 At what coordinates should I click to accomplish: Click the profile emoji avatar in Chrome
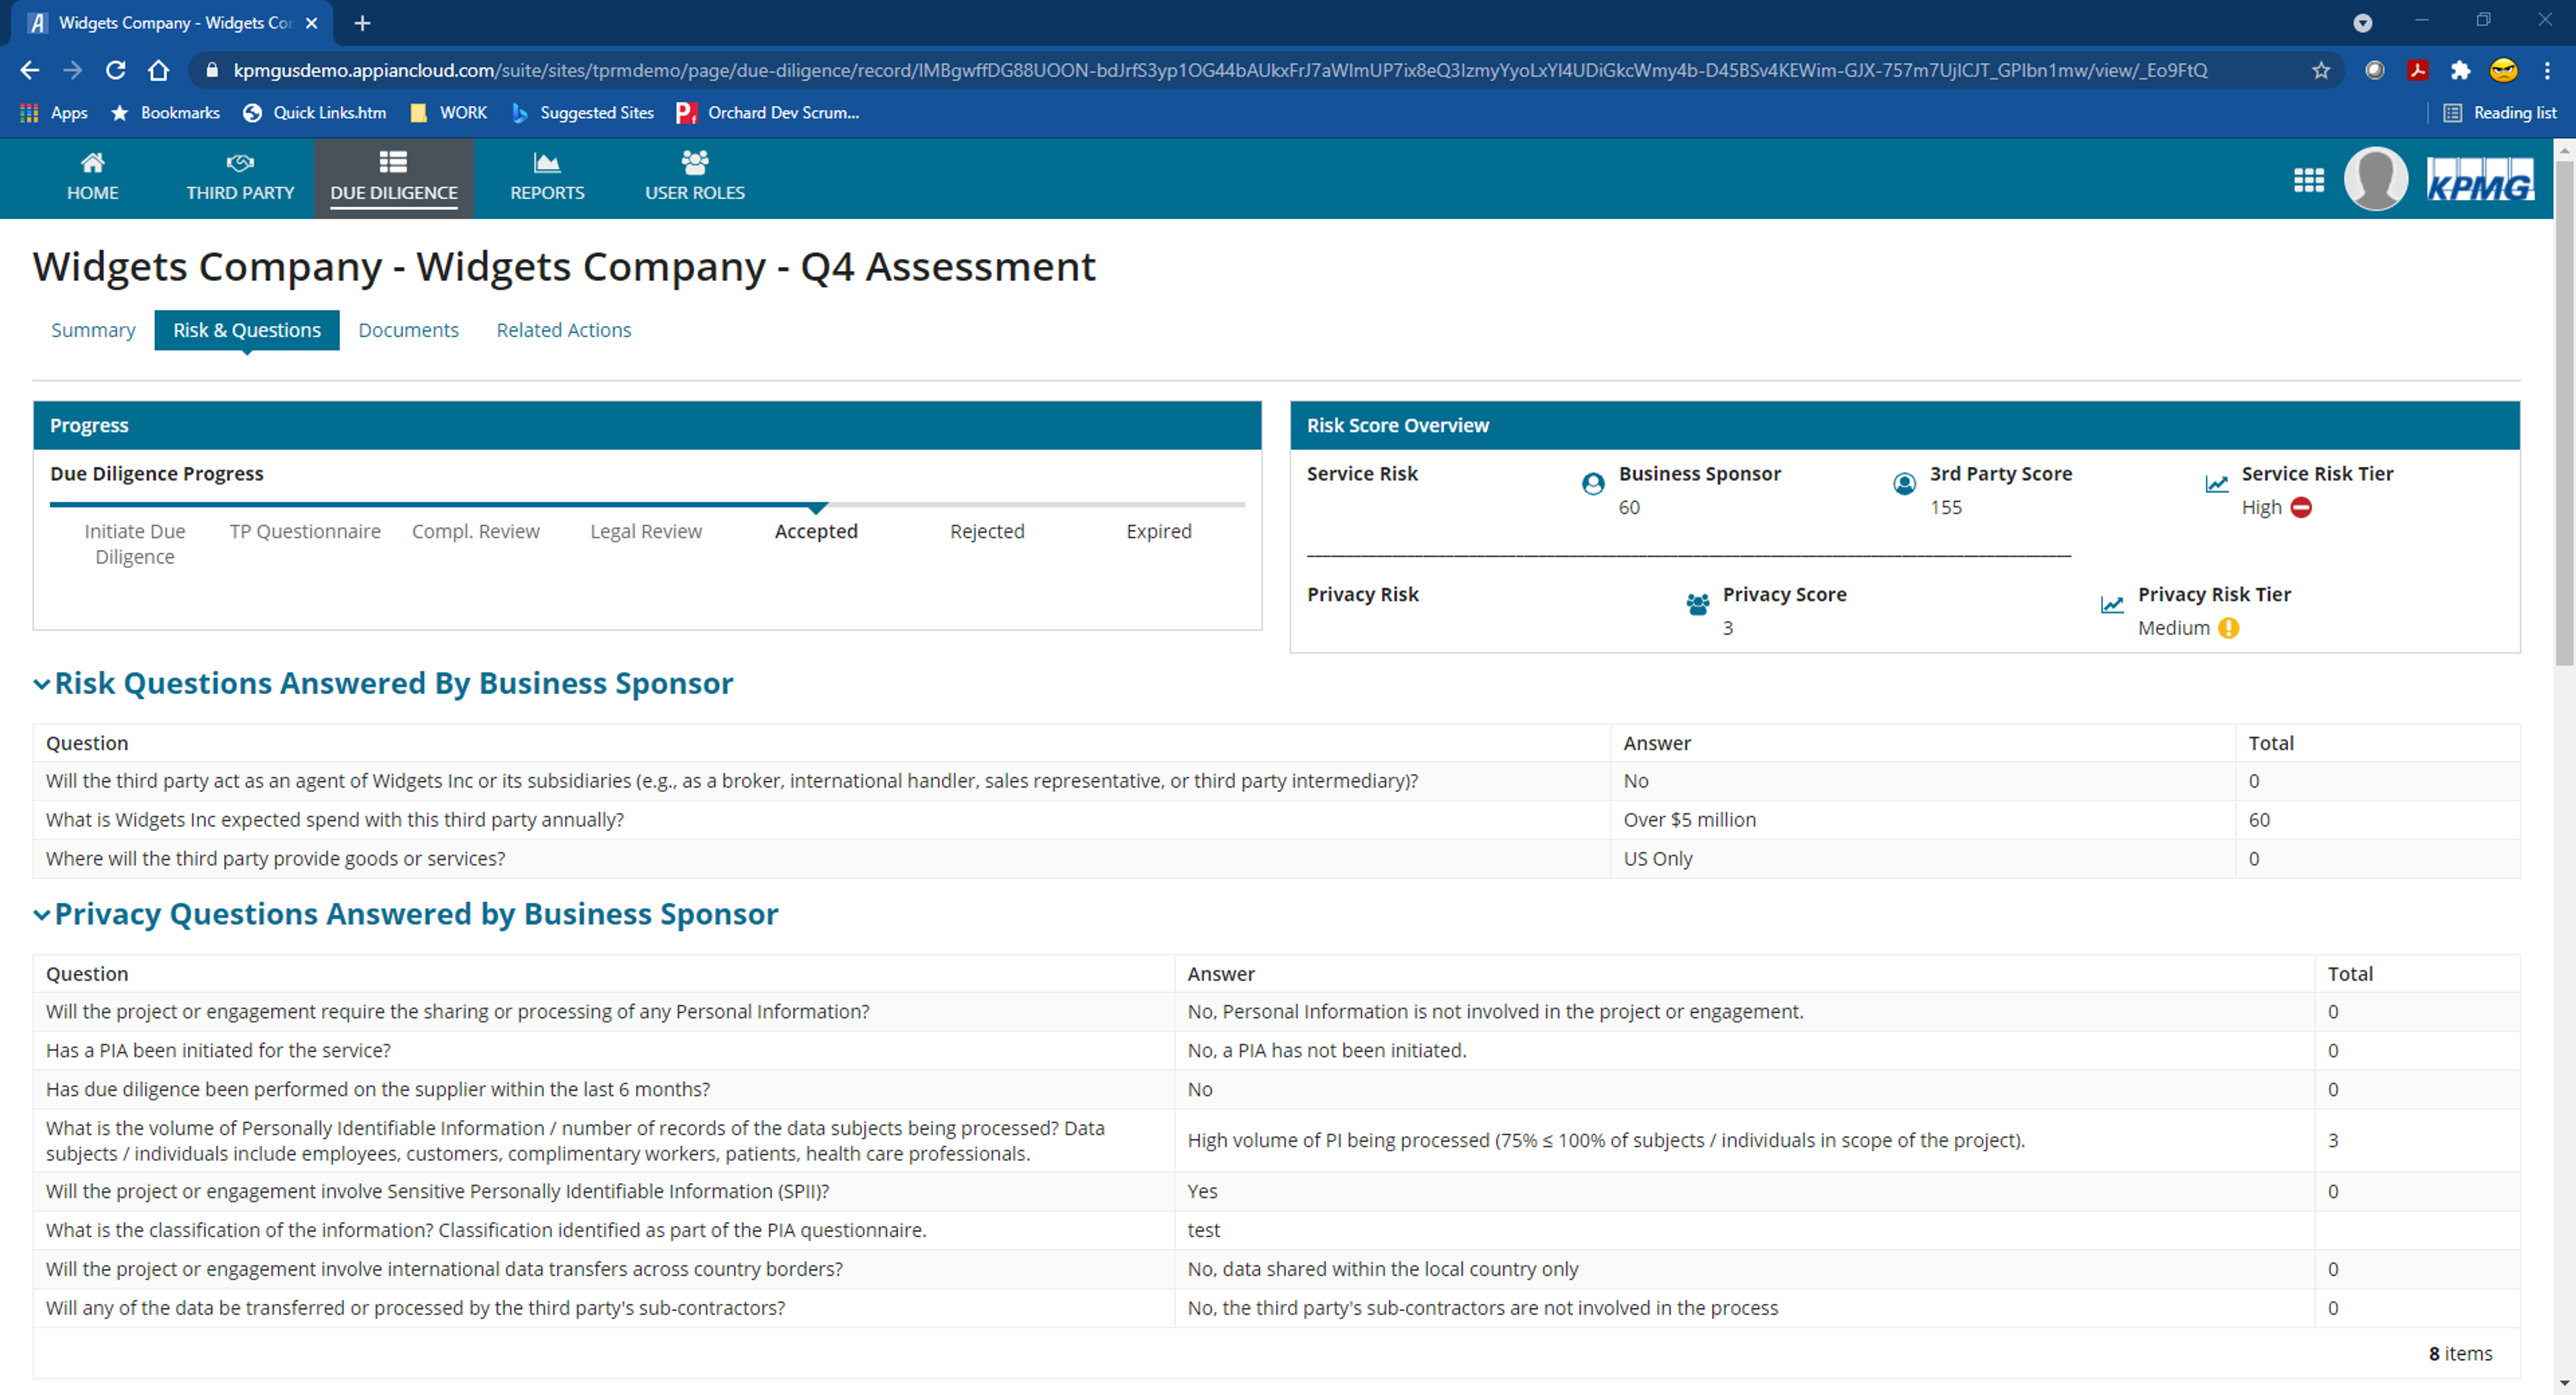[x=2504, y=70]
